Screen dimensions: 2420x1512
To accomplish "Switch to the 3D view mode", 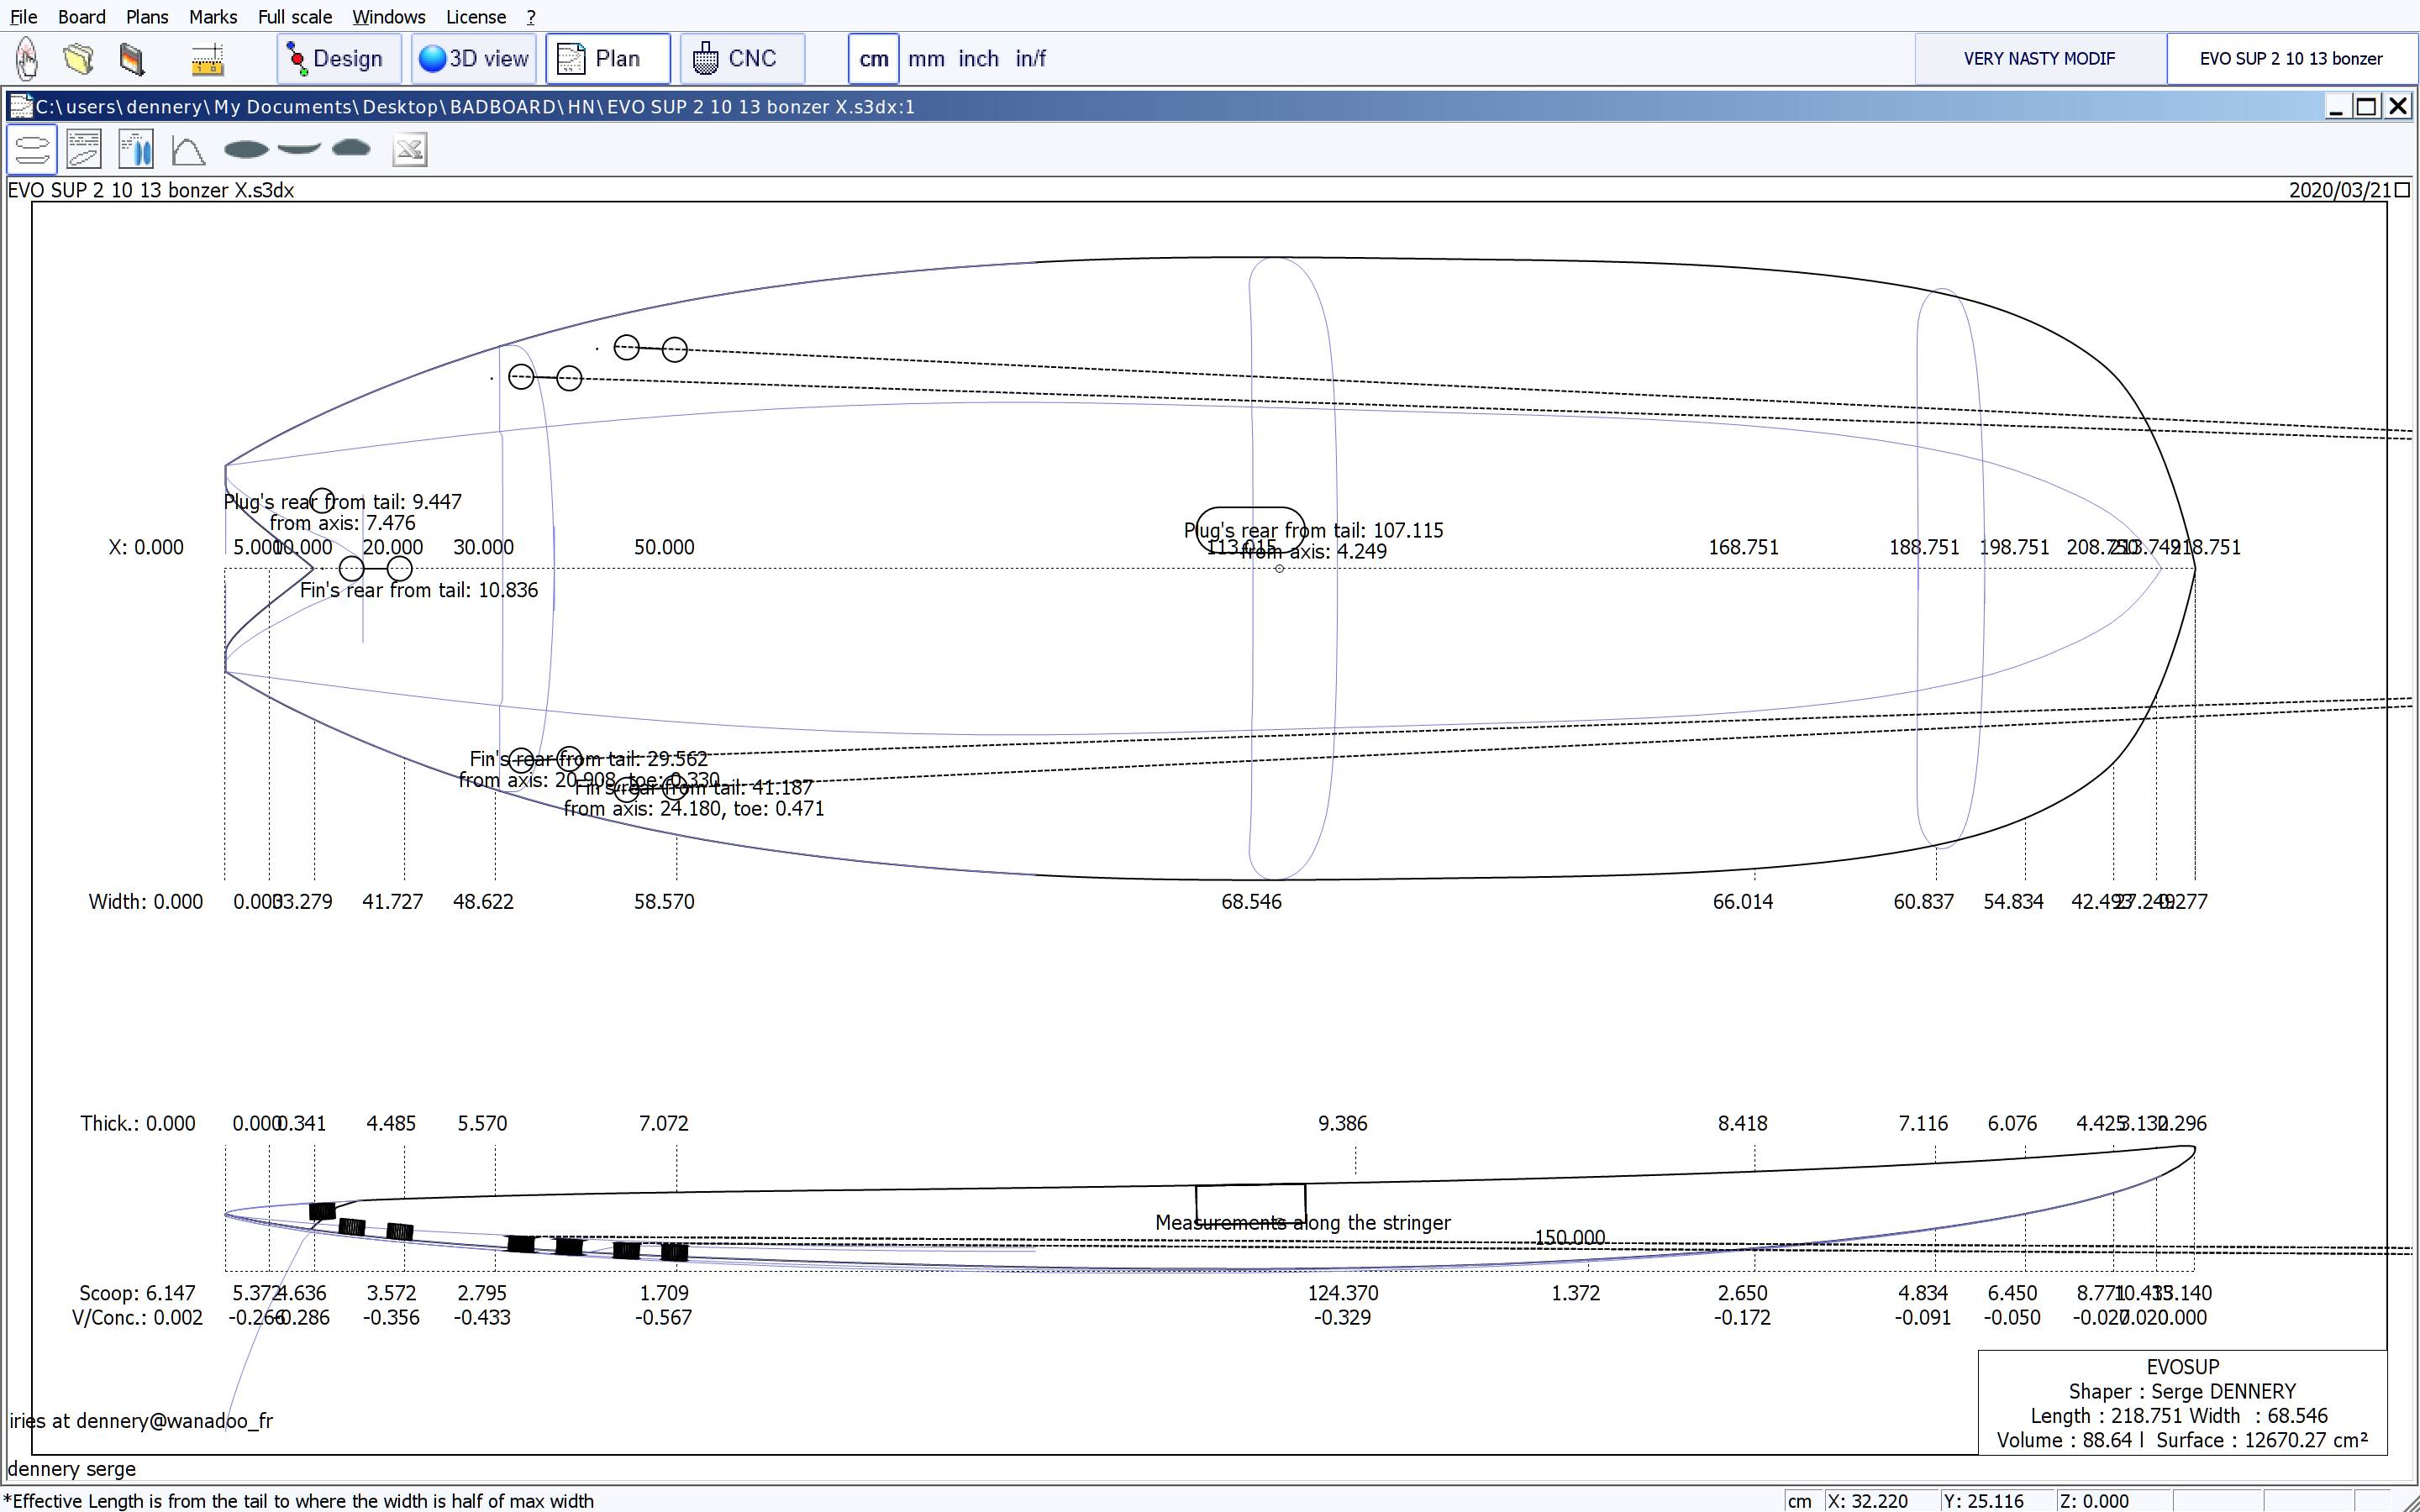I will [x=474, y=59].
